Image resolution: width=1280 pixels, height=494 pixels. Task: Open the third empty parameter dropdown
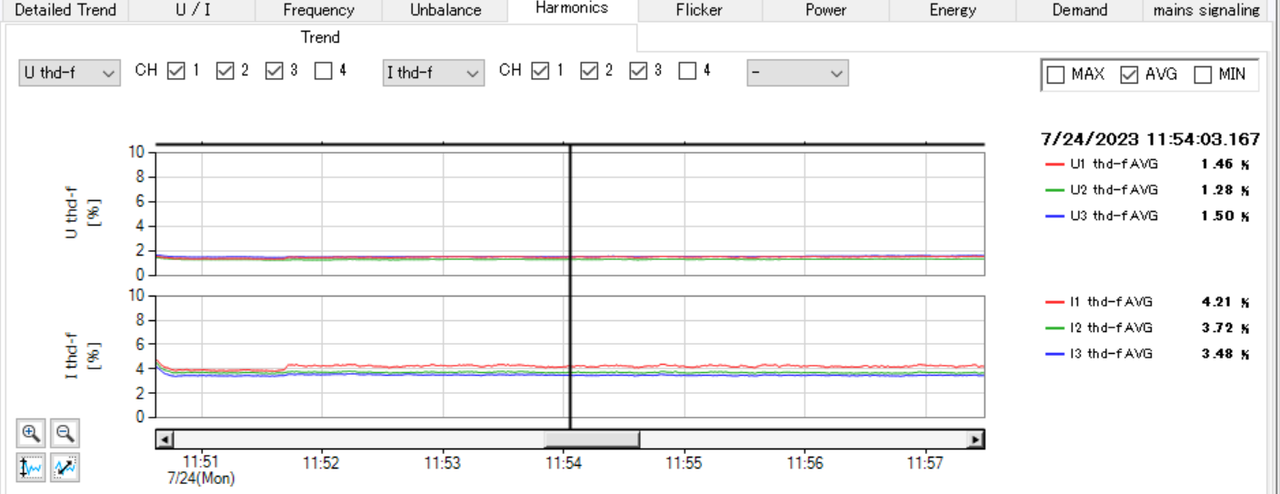click(798, 73)
